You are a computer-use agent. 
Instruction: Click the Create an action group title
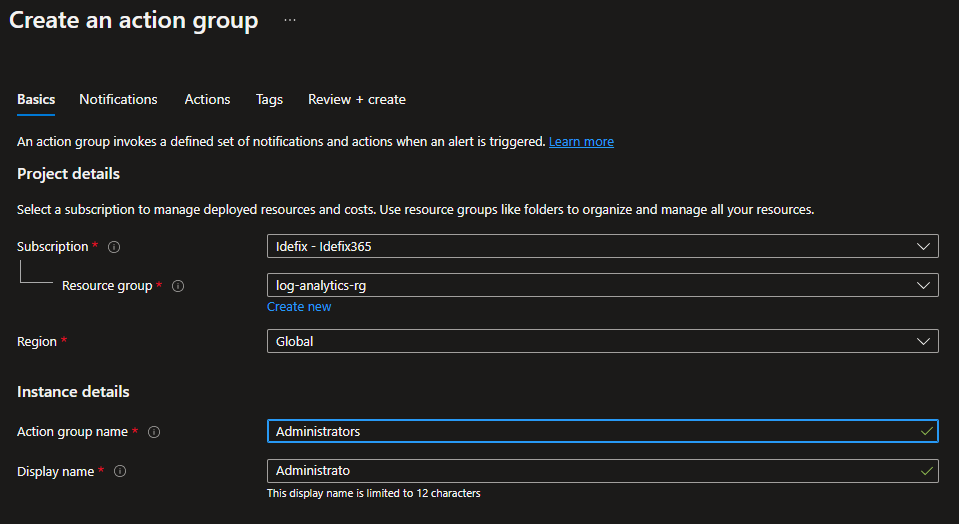point(134,21)
